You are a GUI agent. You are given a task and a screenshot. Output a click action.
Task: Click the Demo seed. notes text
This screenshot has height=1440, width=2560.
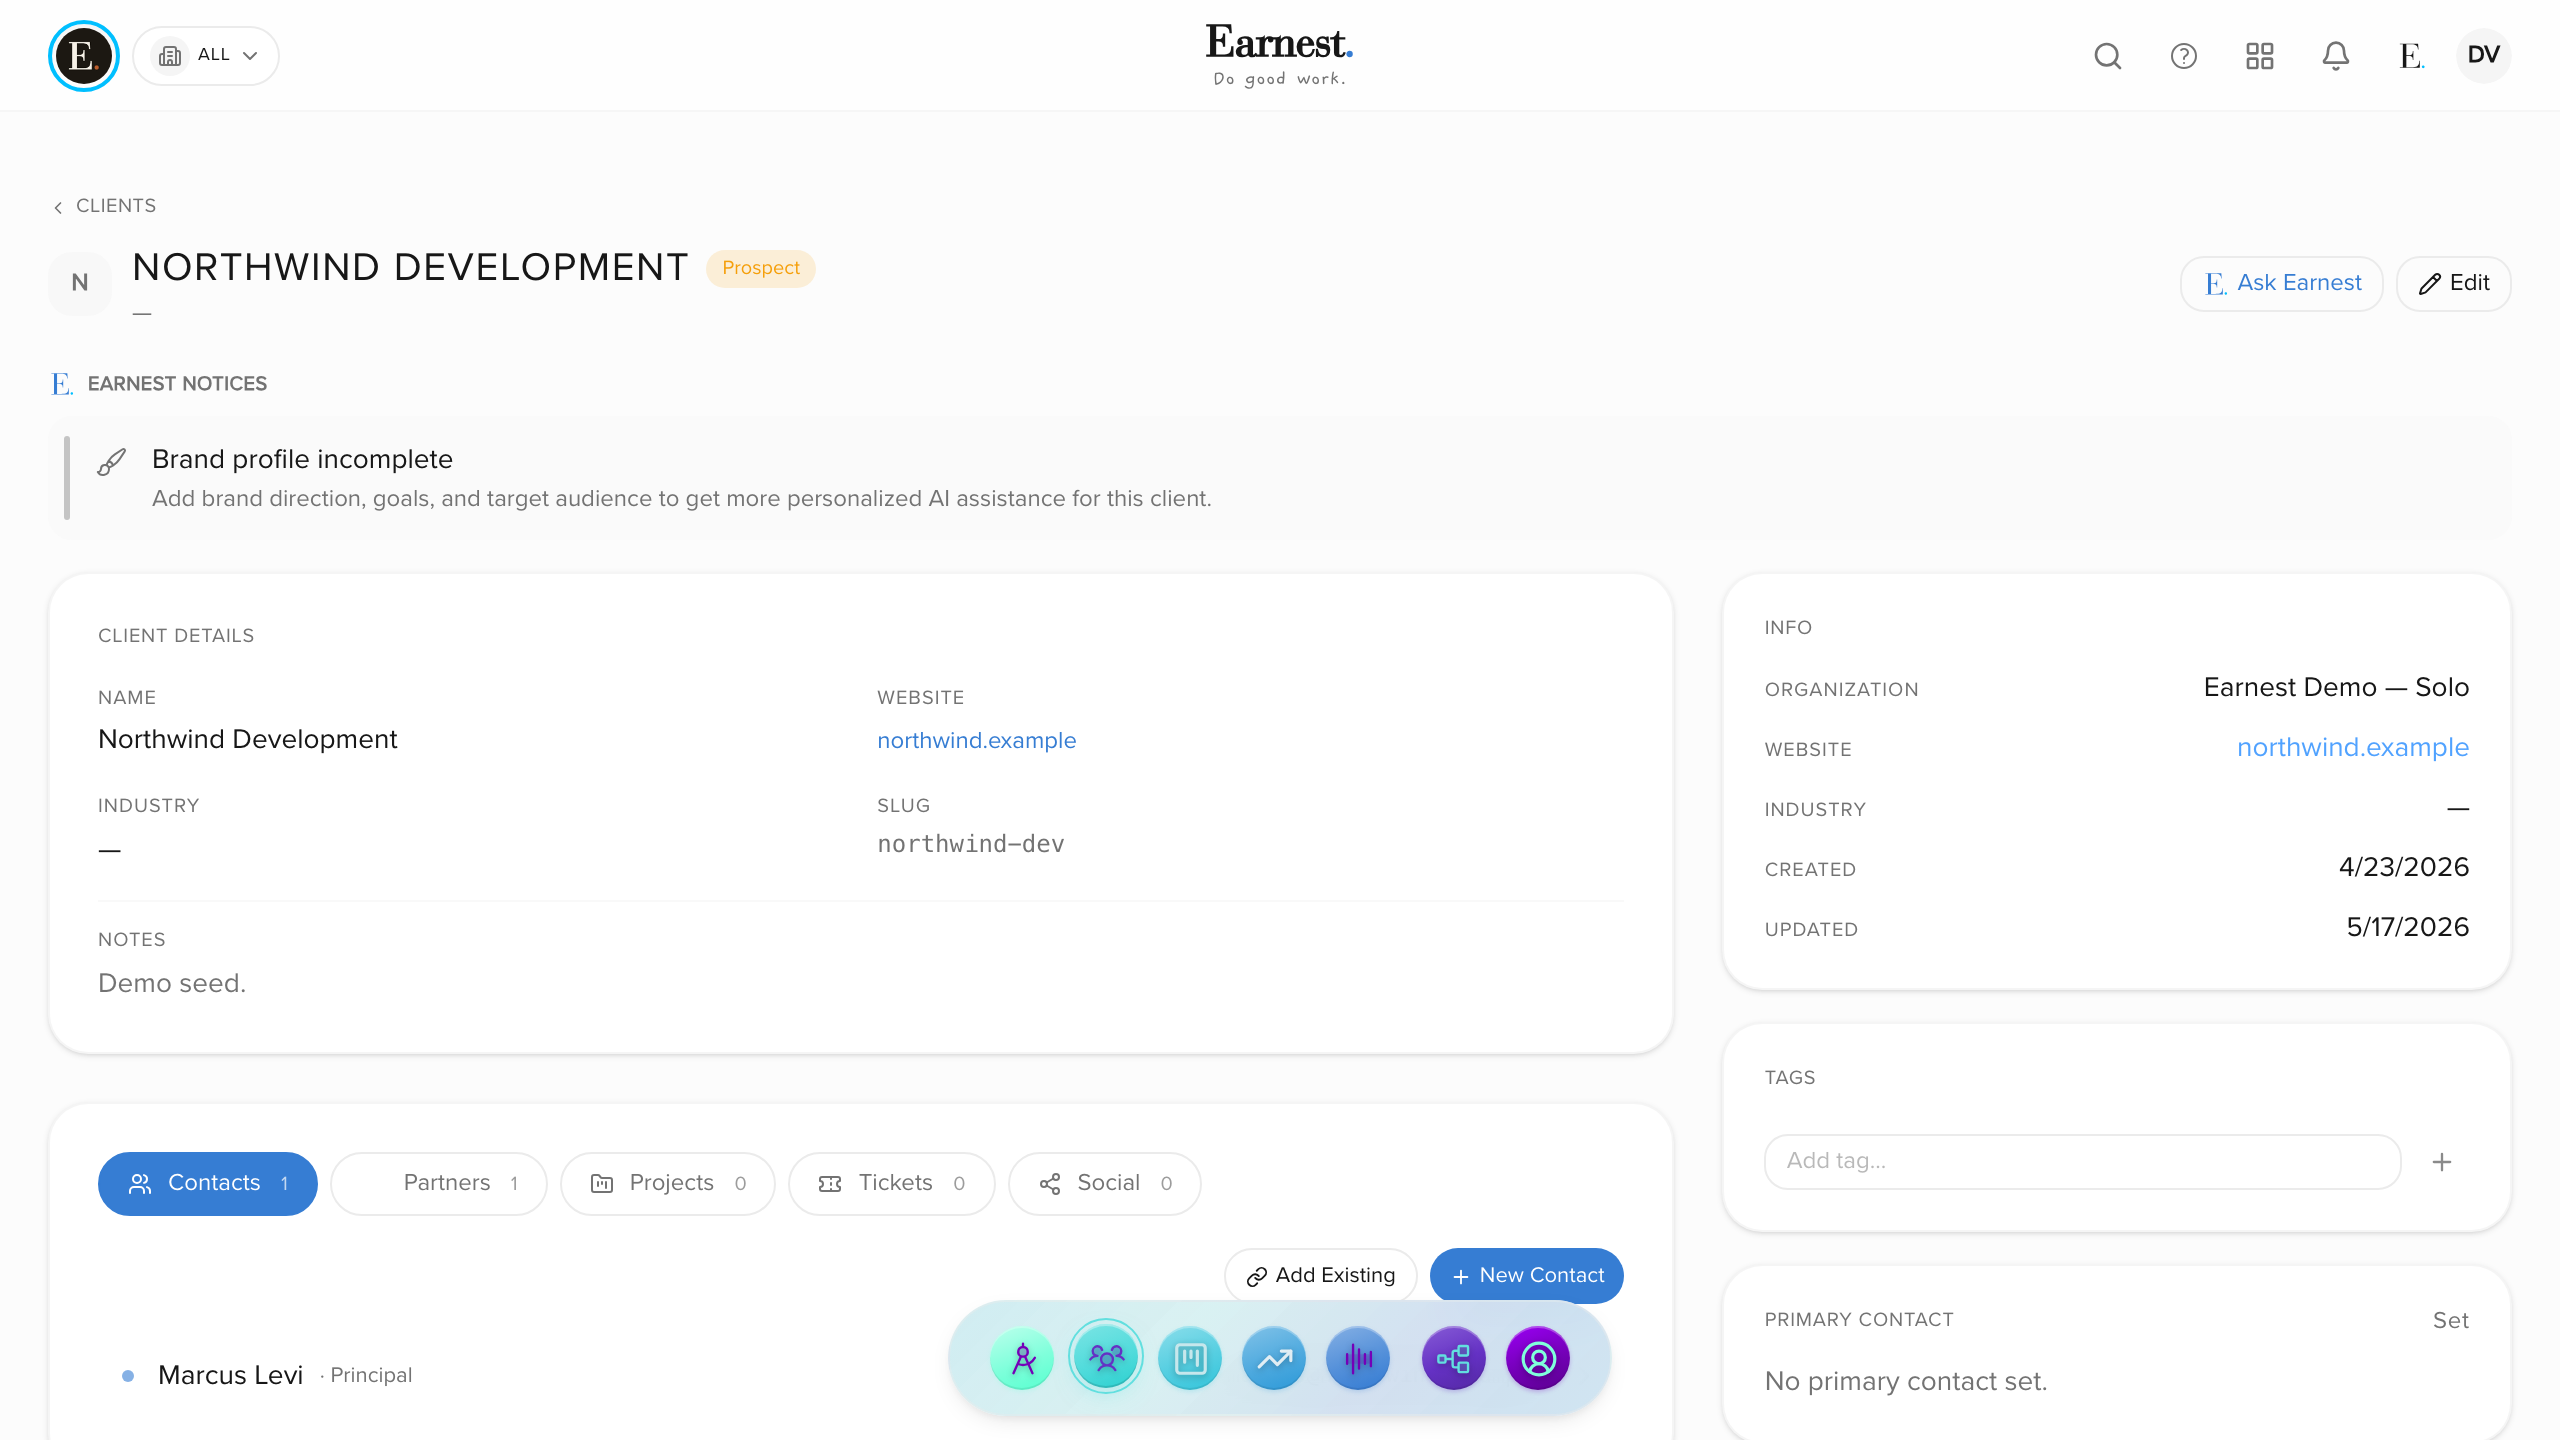tap(172, 983)
